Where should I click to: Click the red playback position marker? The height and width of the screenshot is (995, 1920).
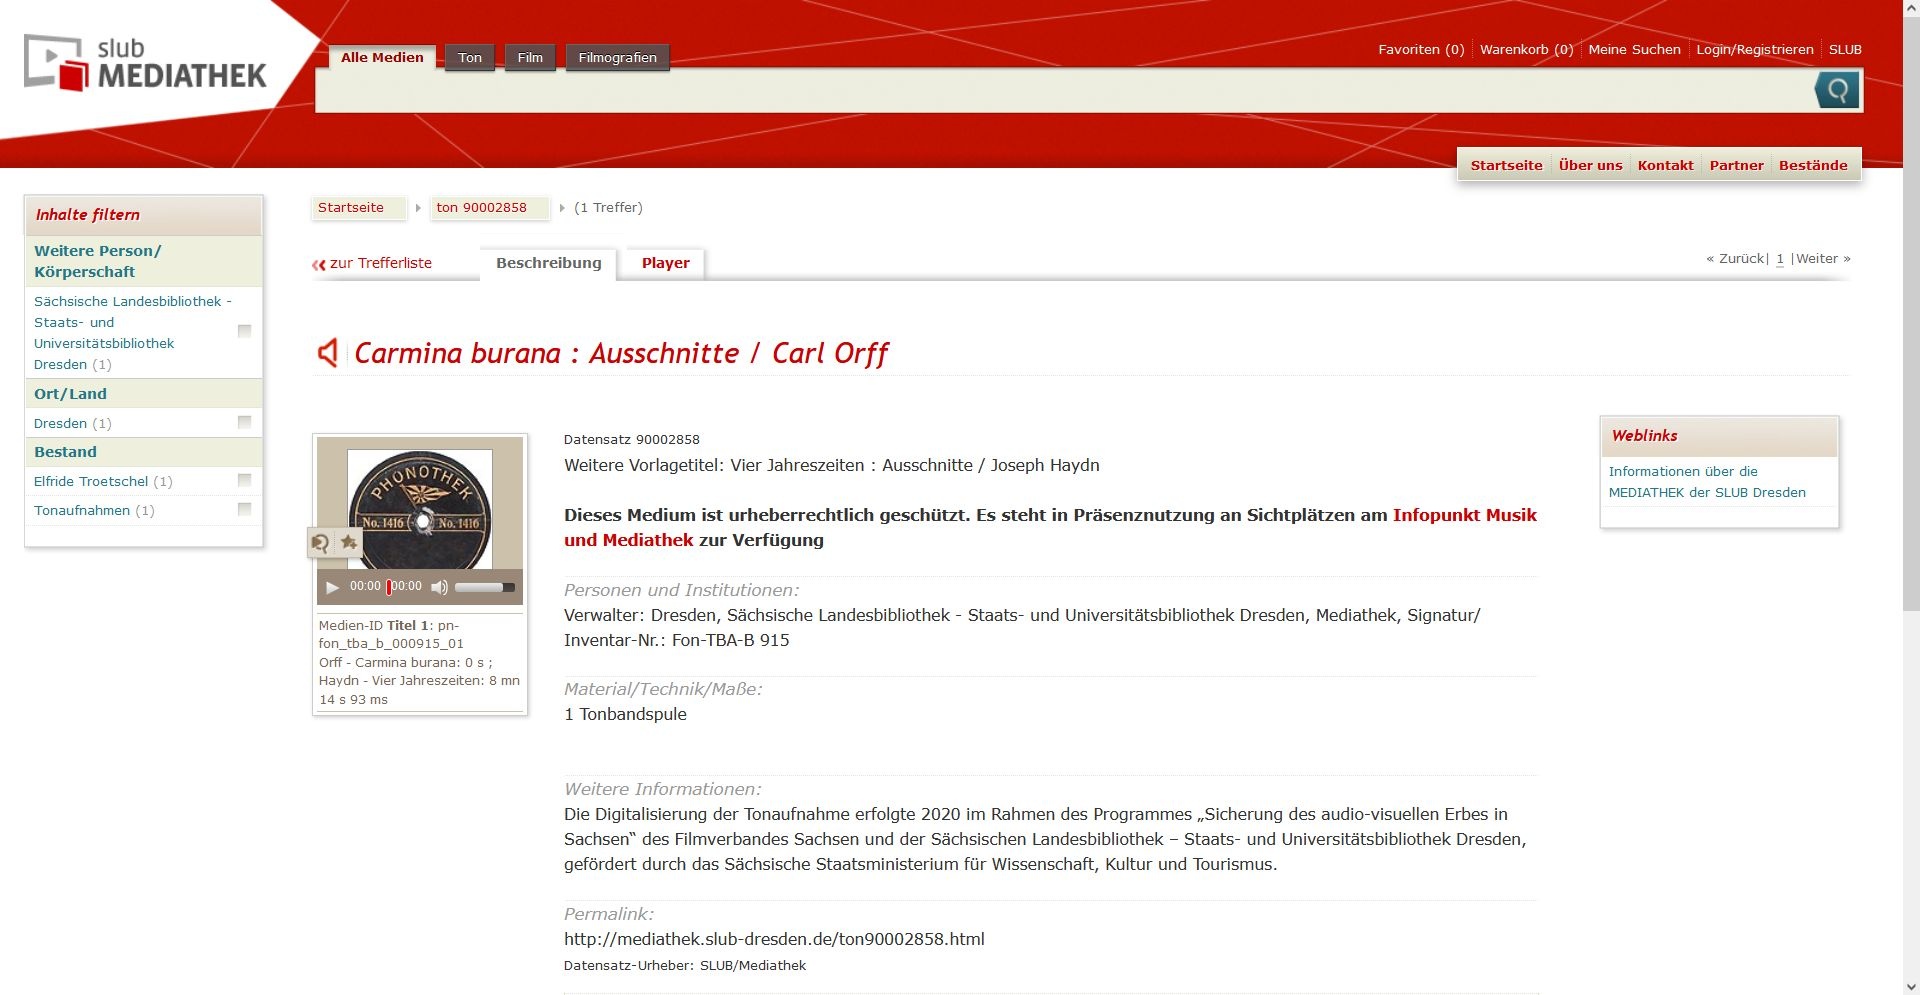click(x=389, y=587)
